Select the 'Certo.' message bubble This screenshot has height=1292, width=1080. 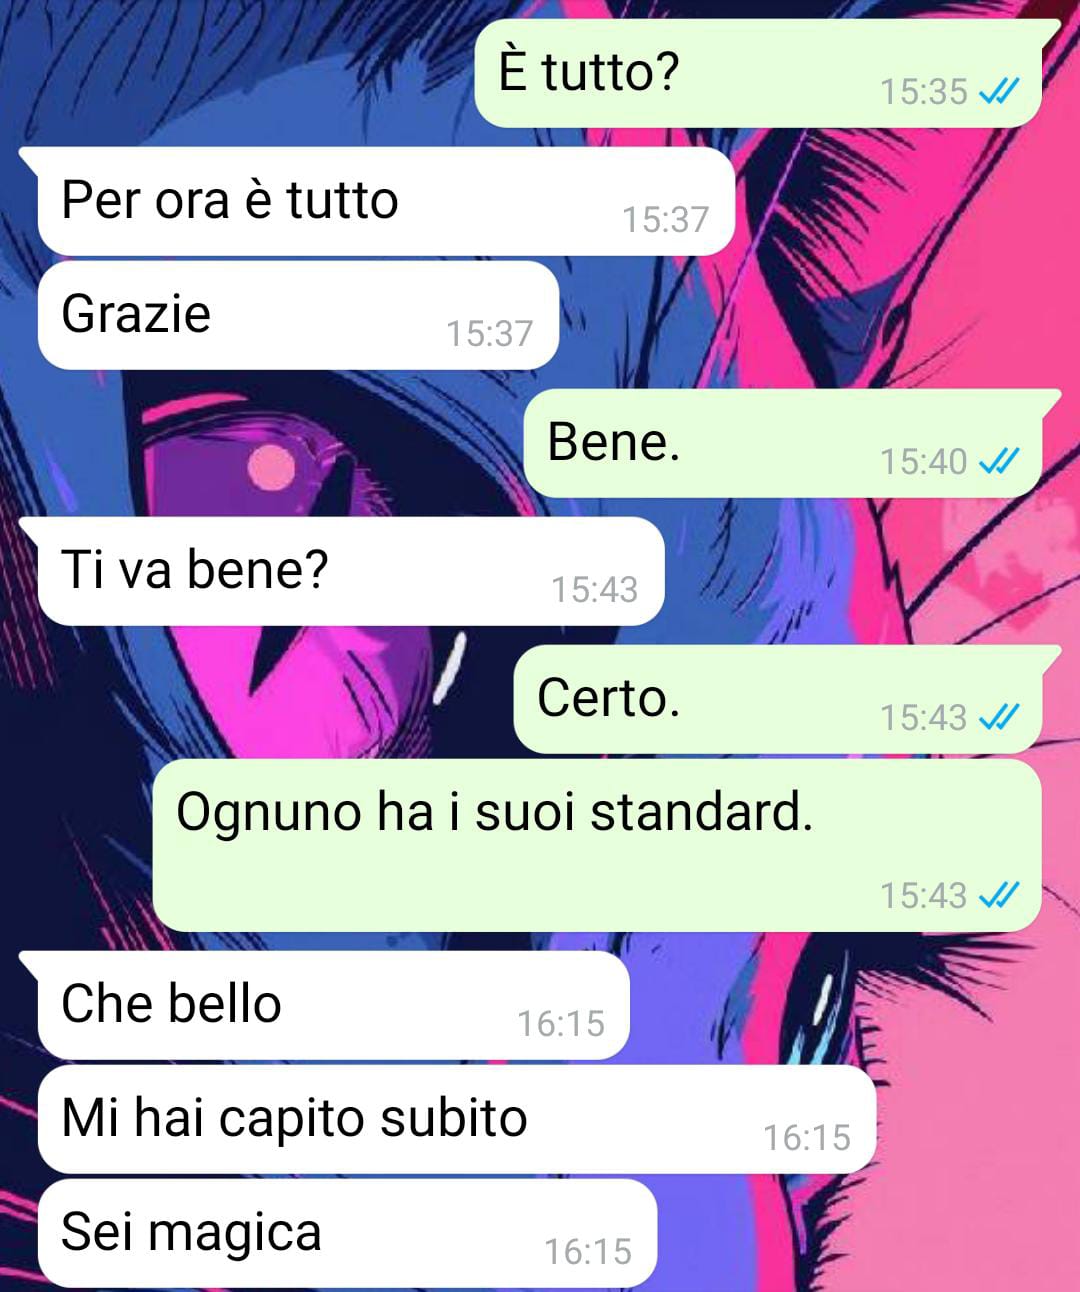point(786,699)
